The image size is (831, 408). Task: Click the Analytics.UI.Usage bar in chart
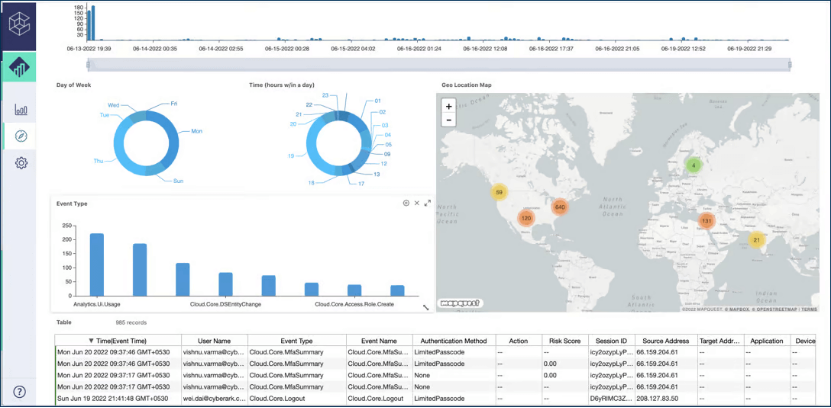pyautogui.click(x=97, y=264)
